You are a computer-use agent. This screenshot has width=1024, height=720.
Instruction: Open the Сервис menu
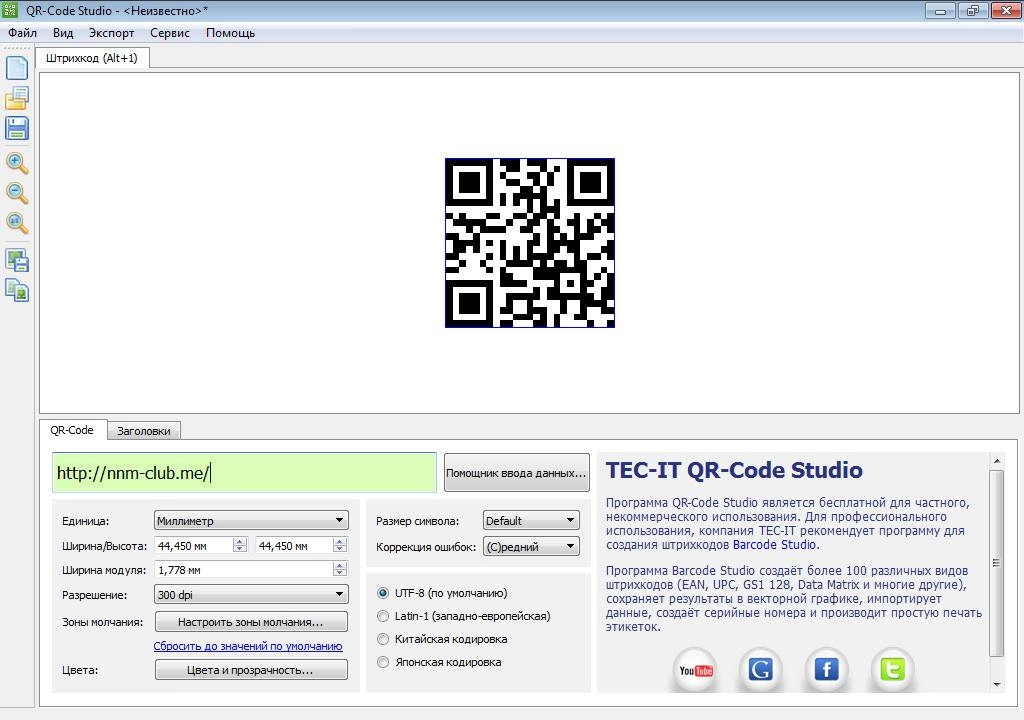pyautogui.click(x=170, y=33)
